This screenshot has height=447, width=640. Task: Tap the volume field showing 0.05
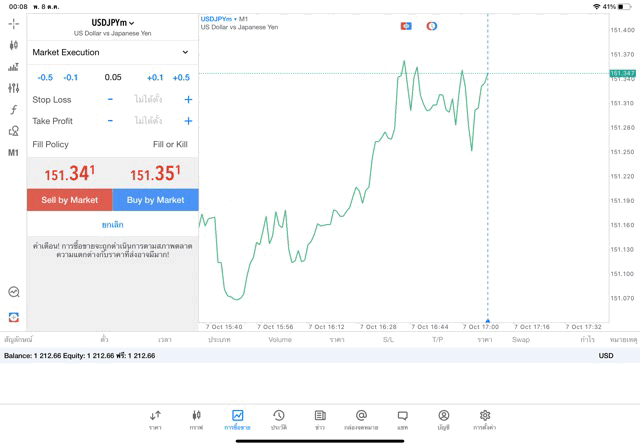click(113, 77)
